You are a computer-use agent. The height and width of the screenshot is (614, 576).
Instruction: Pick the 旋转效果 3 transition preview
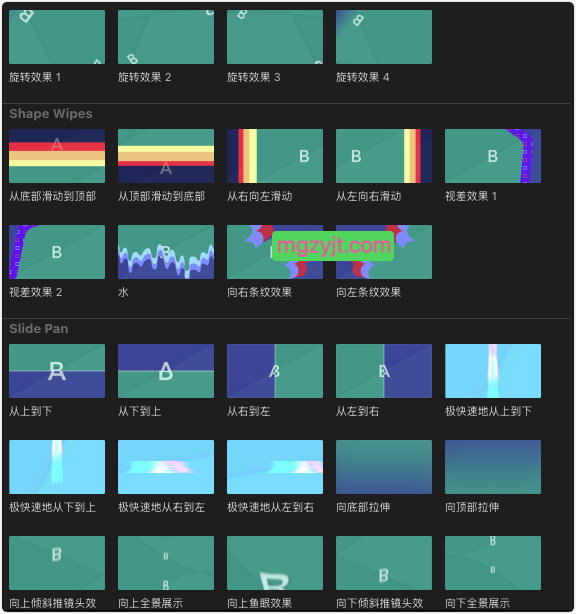(275, 37)
